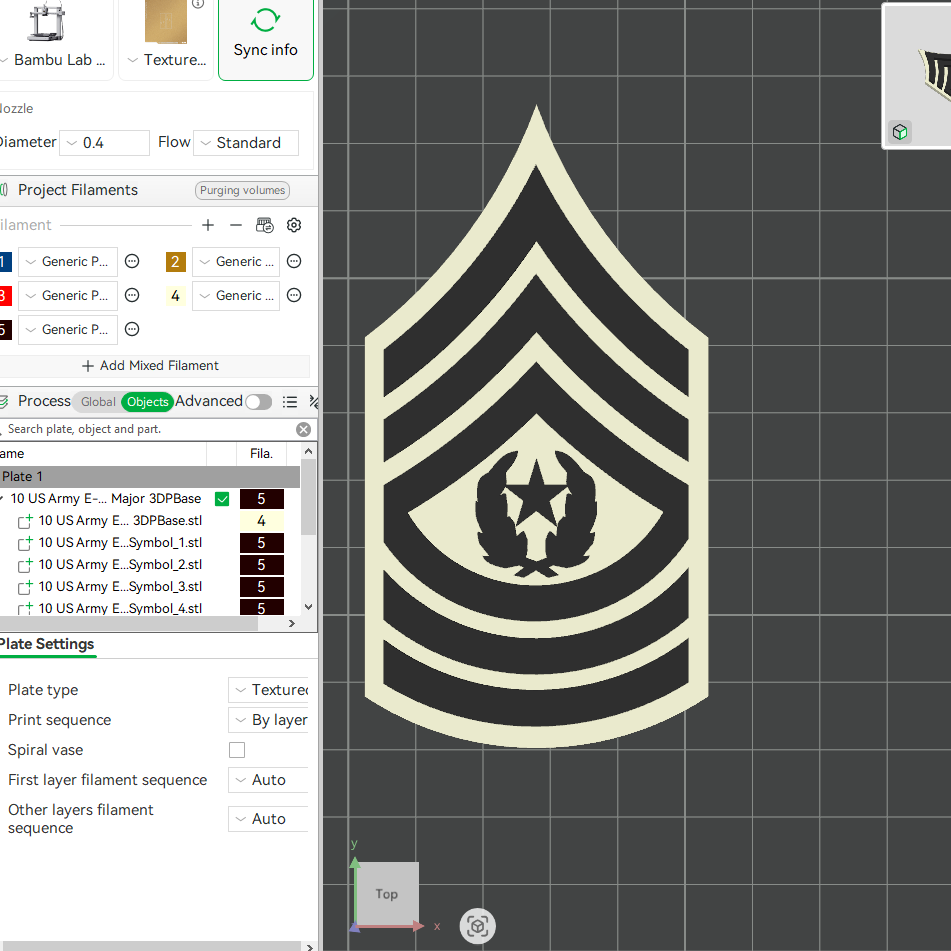Open Other layers filament sequence dropdown
Screen dimensions: 951x951
click(268, 819)
